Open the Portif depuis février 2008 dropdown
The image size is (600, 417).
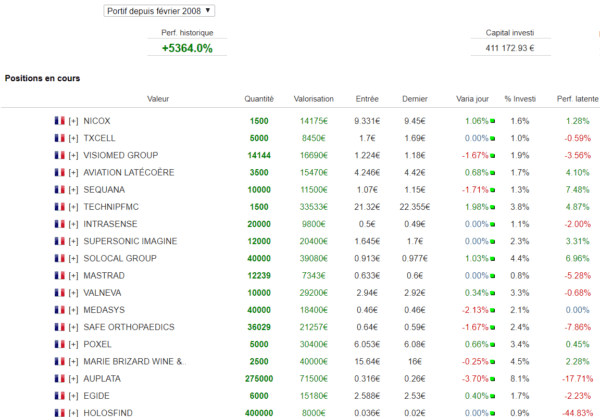click(x=159, y=11)
